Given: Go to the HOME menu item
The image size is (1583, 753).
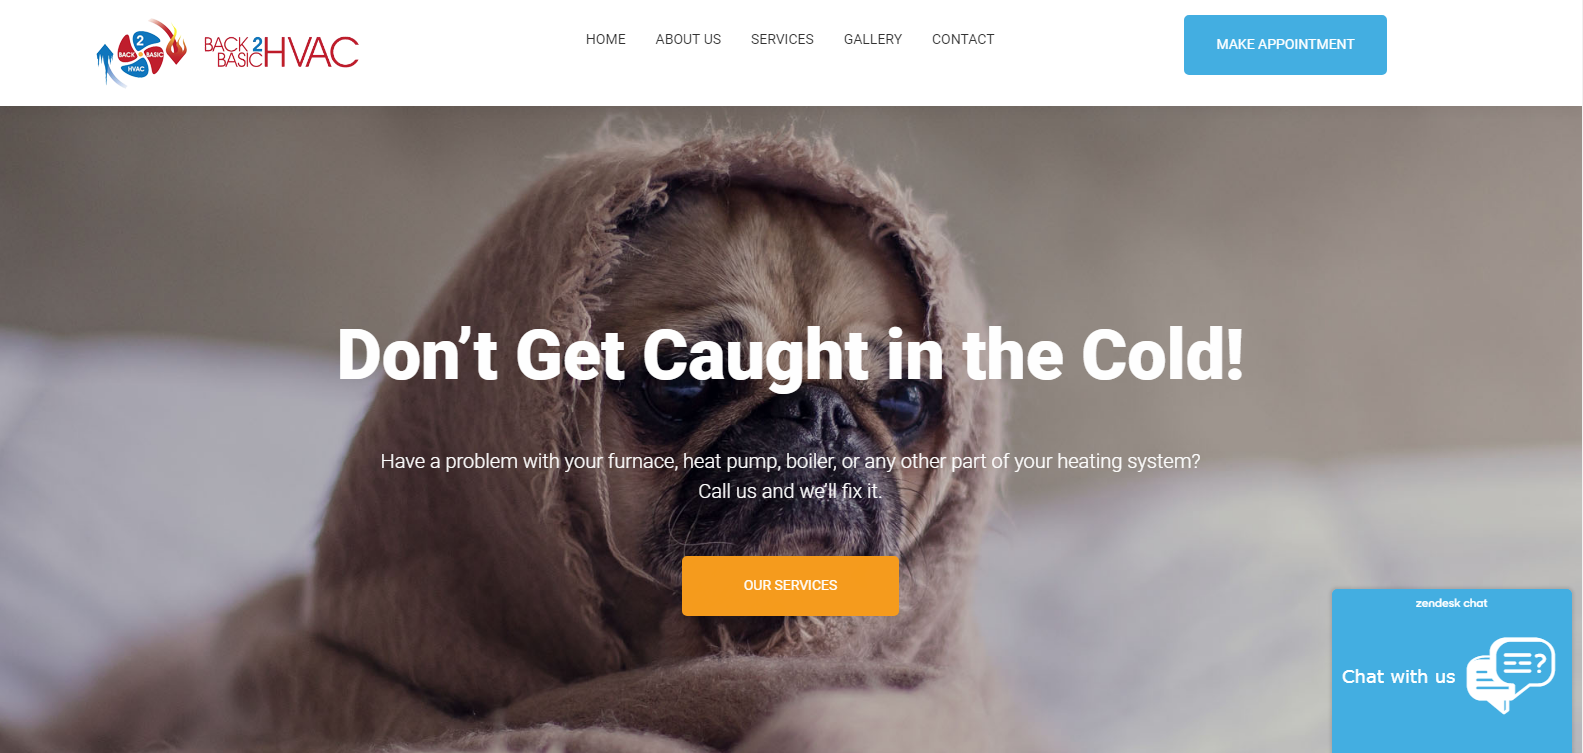Looking at the screenshot, I should click(606, 39).
